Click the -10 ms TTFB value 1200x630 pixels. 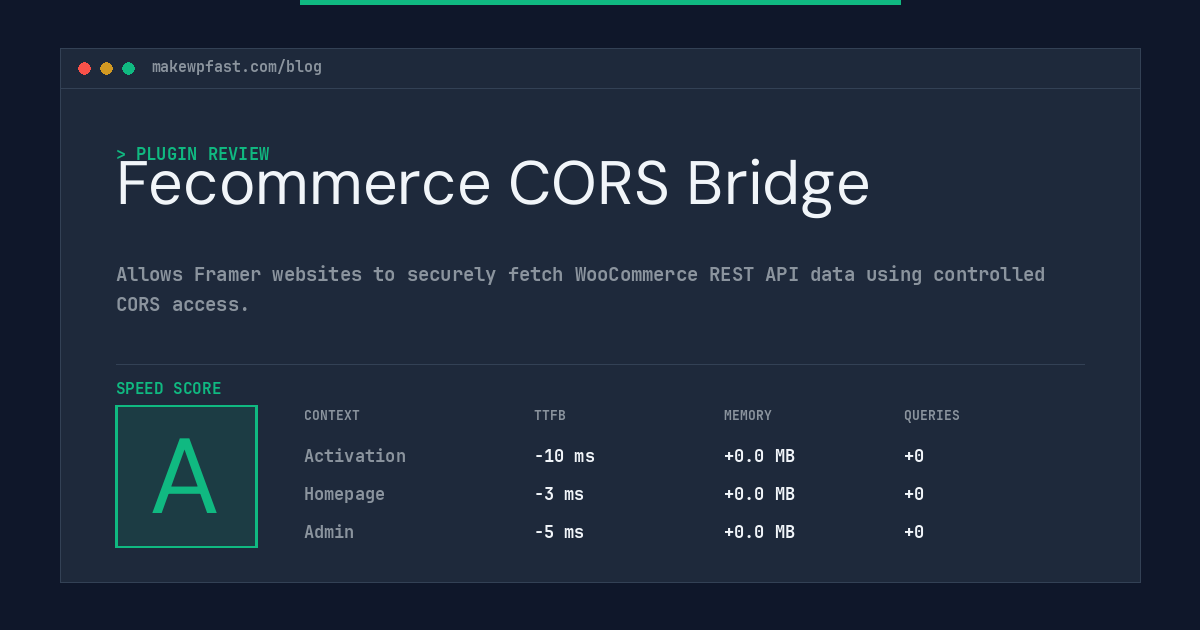[564, 456]
